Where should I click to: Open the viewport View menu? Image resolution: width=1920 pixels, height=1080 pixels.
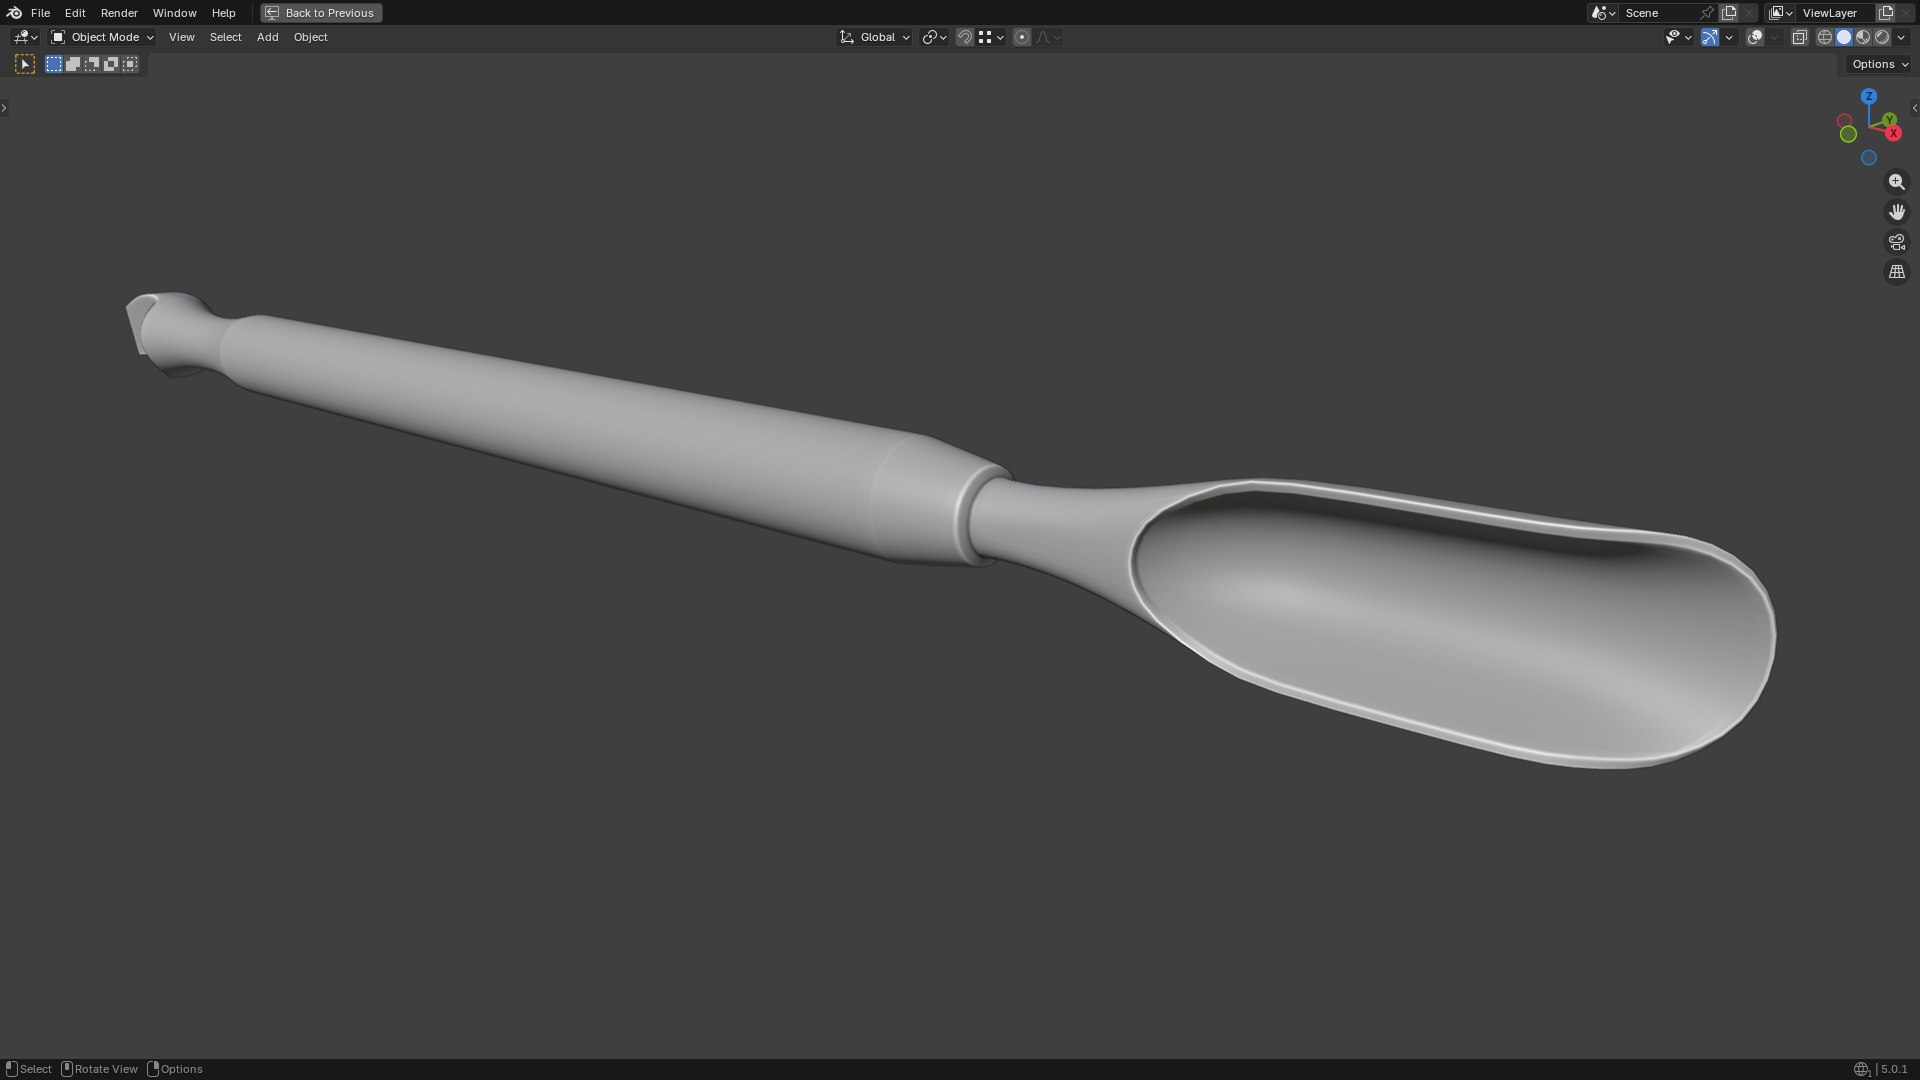point(182,37)
